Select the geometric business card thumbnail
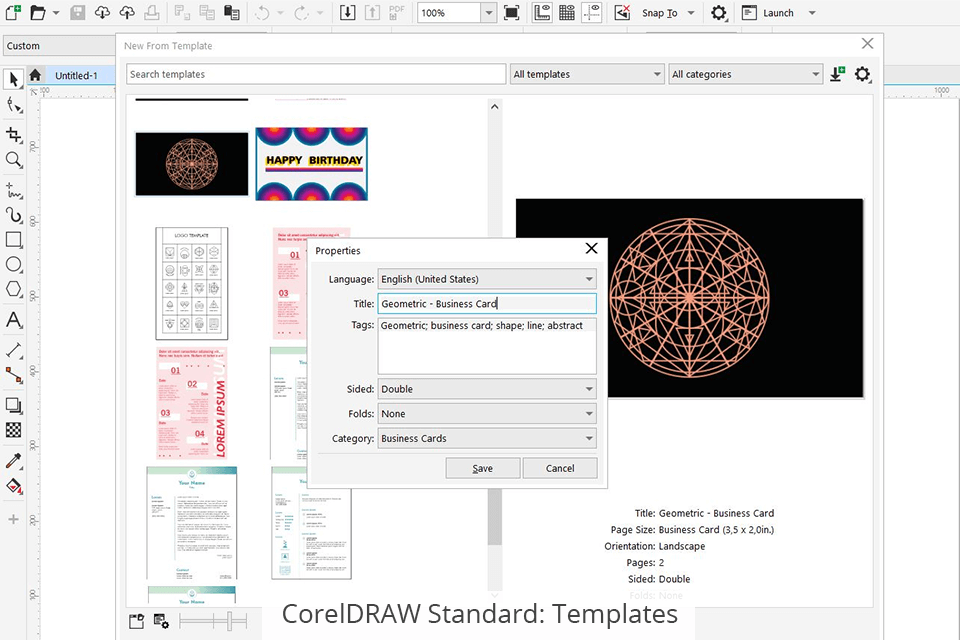The width and height of the screenshot is (960, 640). (192, 164)
